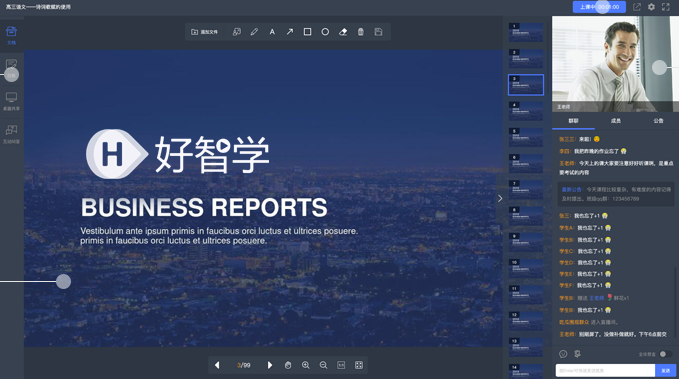
Task: Toggle the mute-all (全体禁言) switch
Action: point(665,354)
